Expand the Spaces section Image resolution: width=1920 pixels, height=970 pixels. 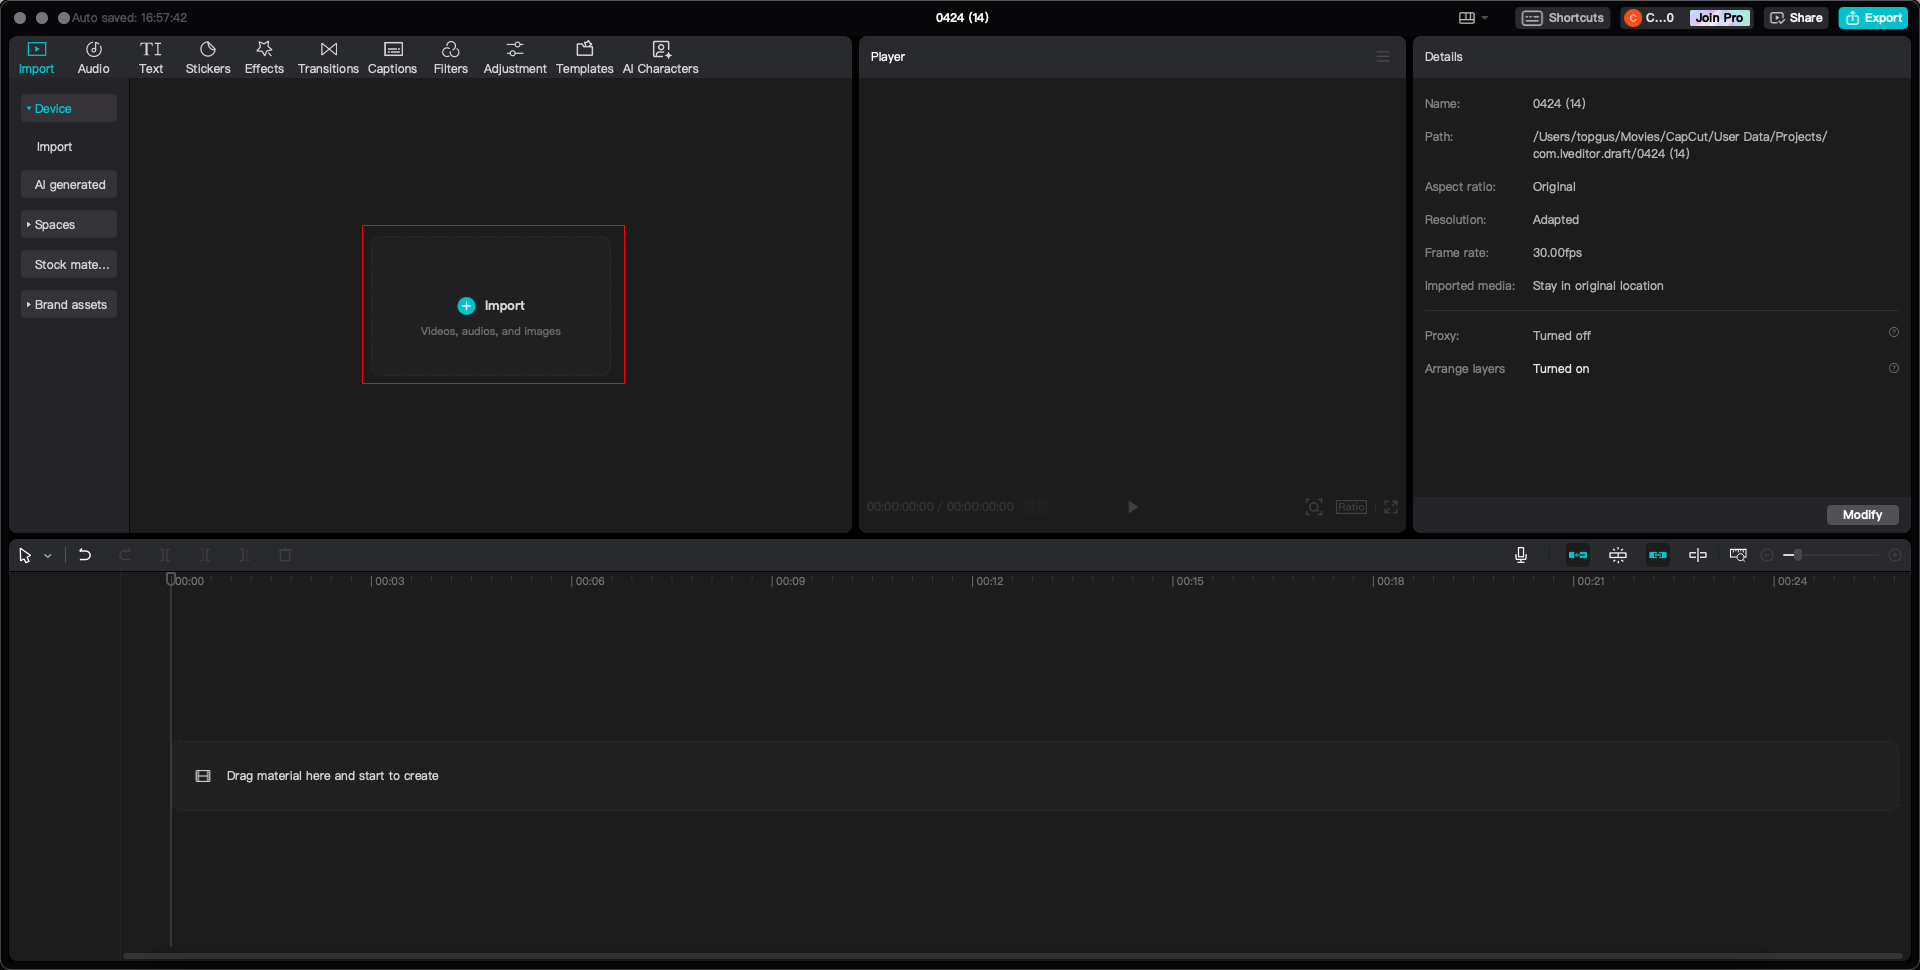point(69,225)
